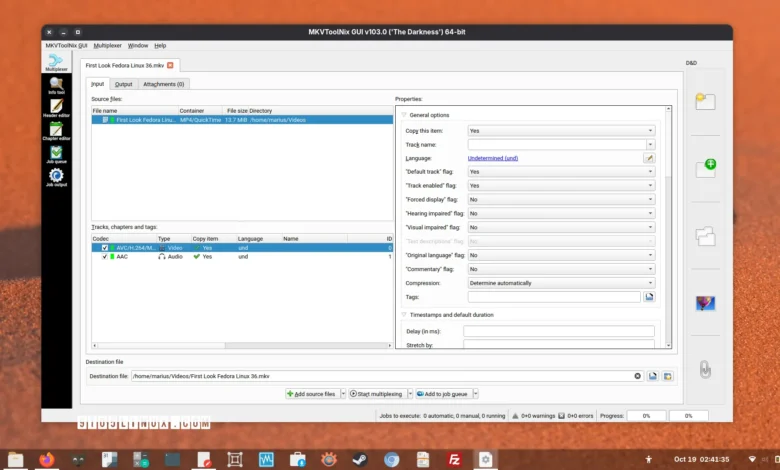Click the second progress bar showing 0%
This screenshot has height=470, width=780.
pos(688,416)
